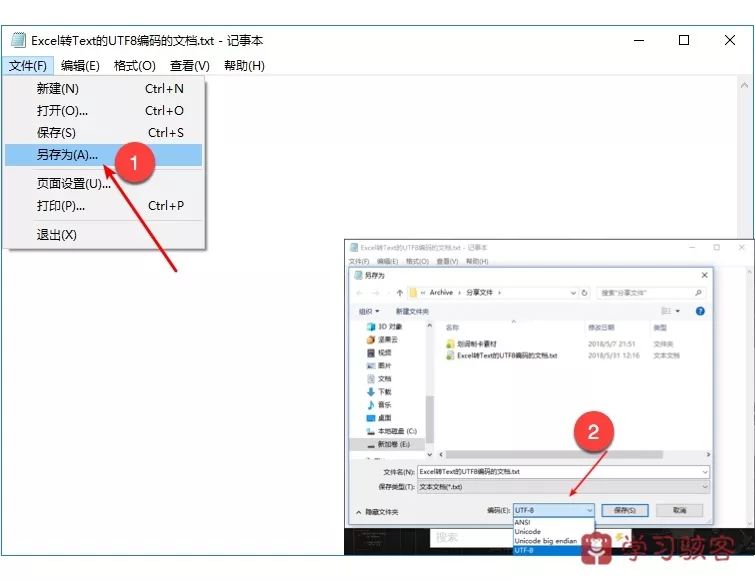This screenshot has height=581, width=755.
Task: Click the 新建文件夹 button
Action: click(412, 311)
